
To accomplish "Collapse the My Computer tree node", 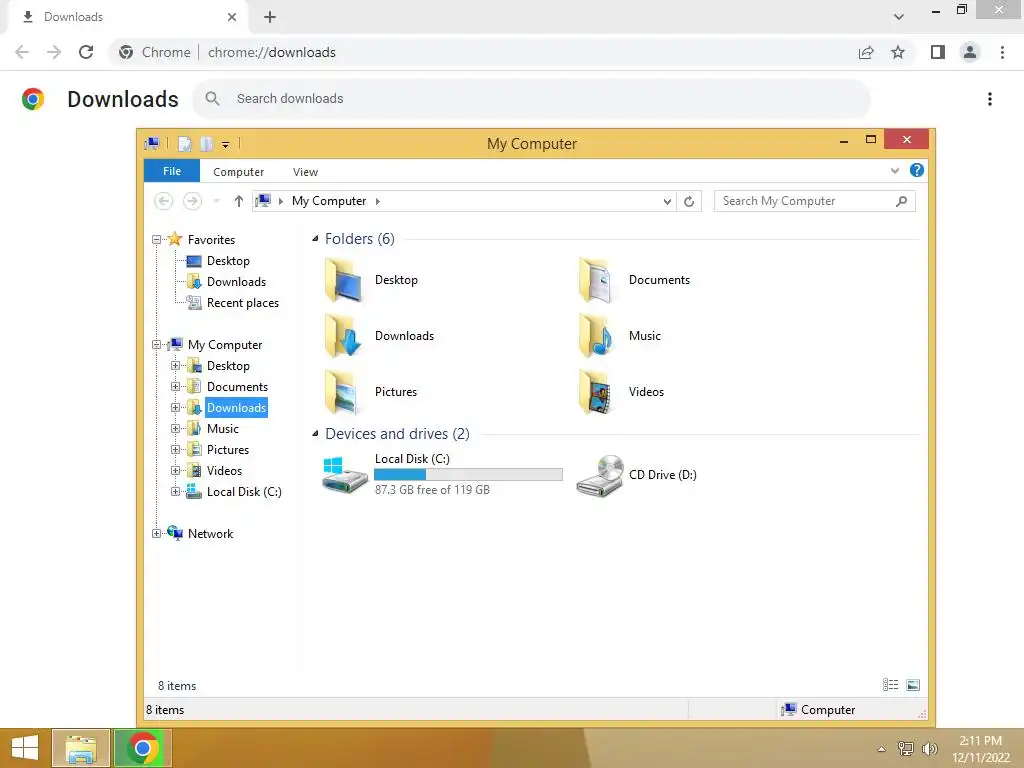I will coord(157,345).
